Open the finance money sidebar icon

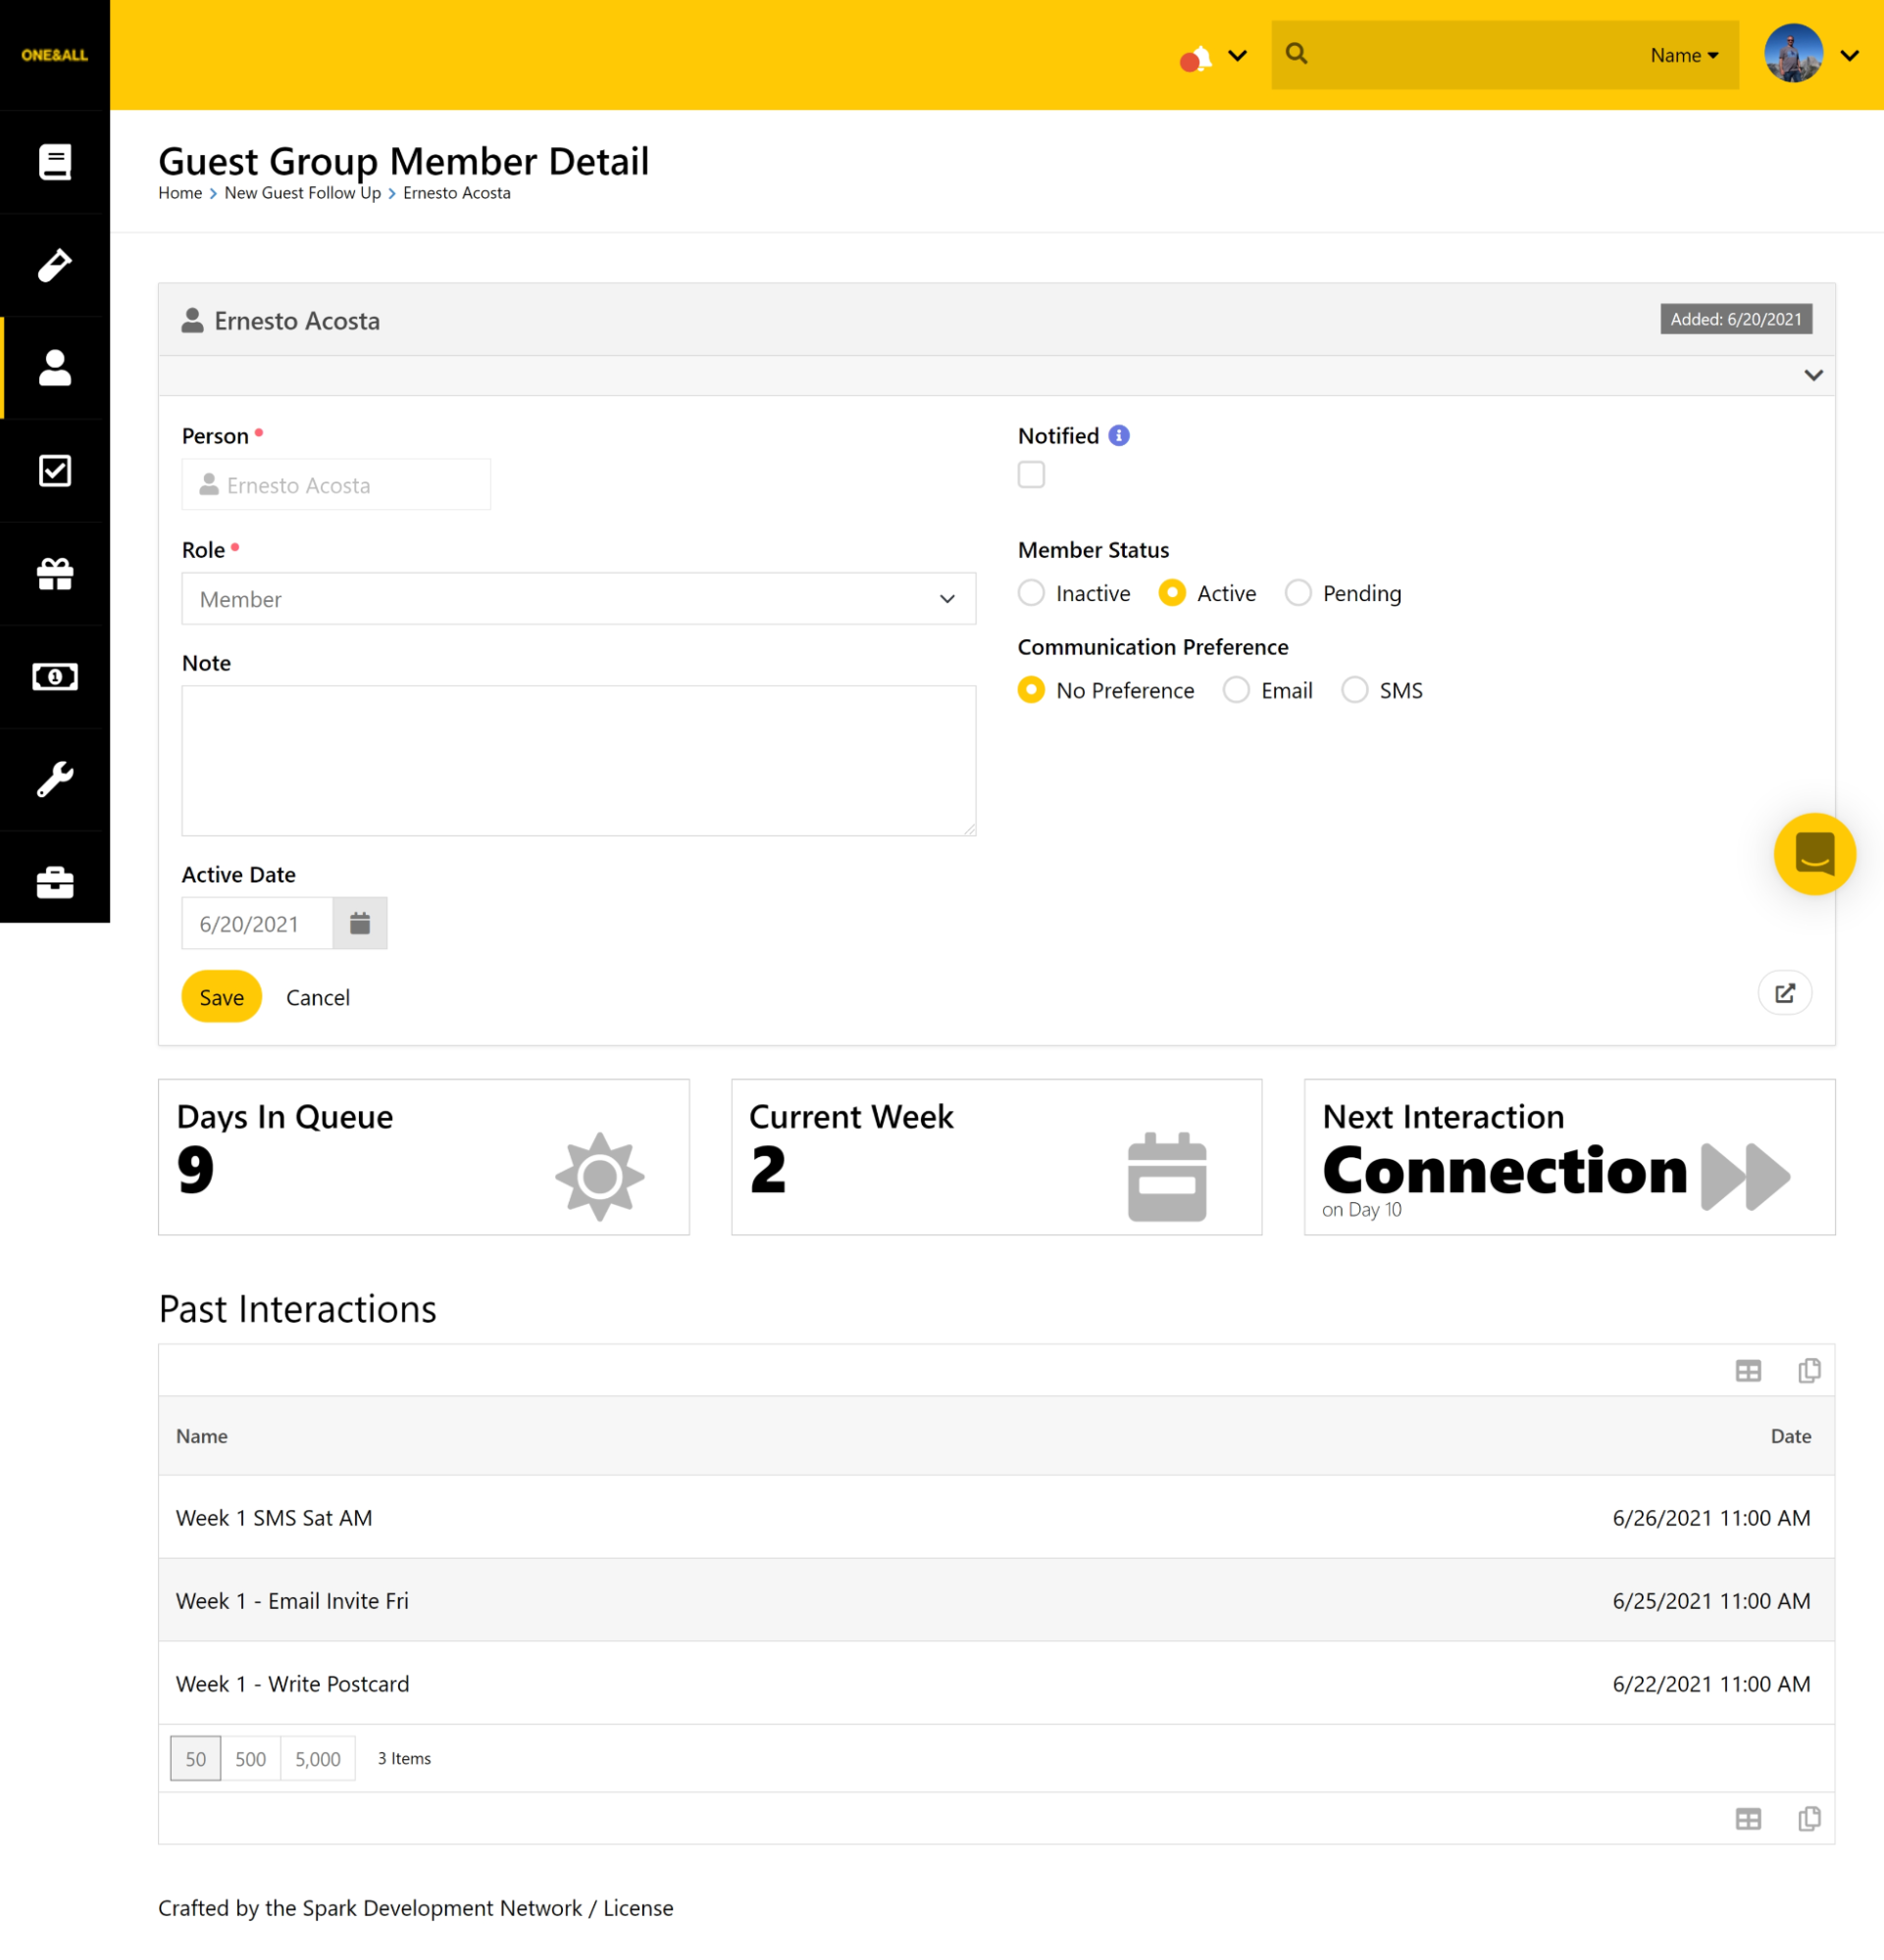[55, 677]
